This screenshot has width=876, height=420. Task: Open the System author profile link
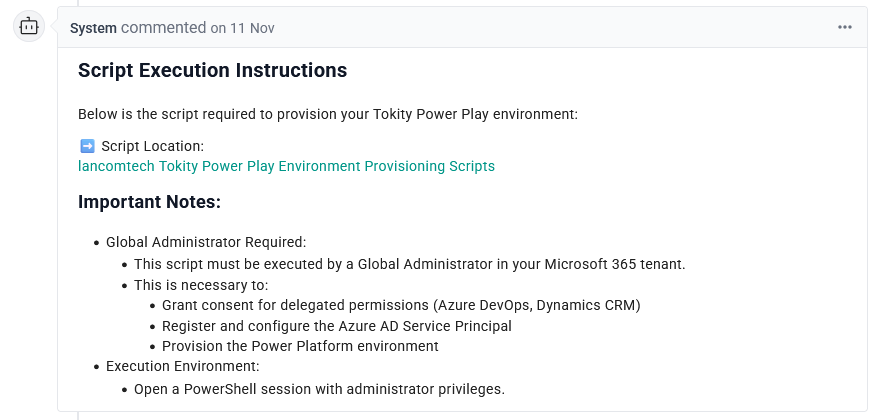[x=93, y=28]
